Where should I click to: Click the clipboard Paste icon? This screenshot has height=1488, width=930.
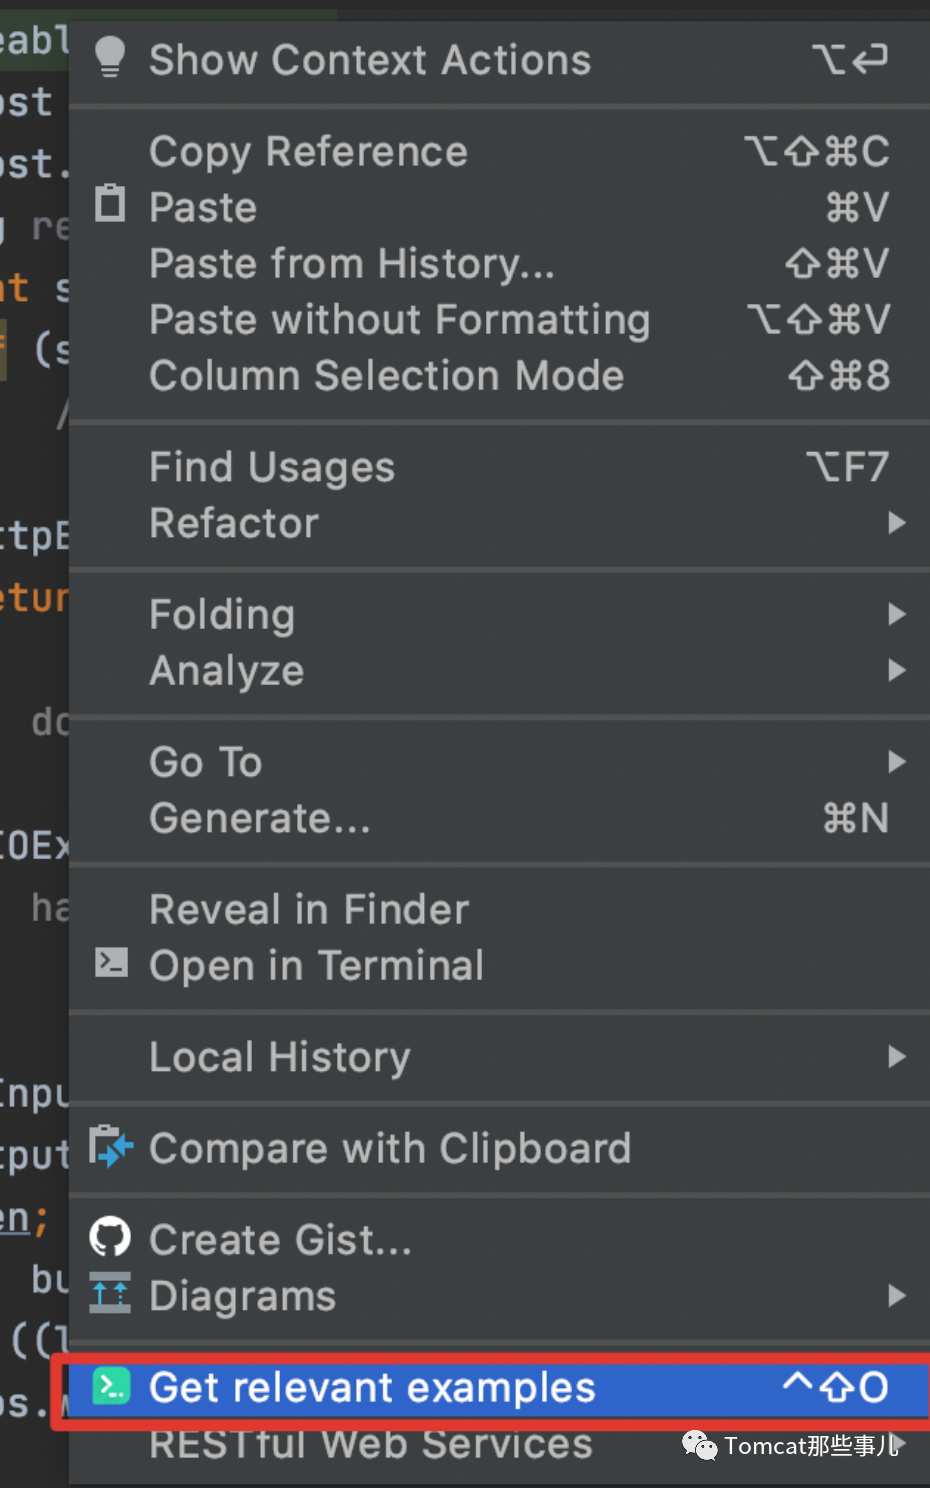[x=110, y=204]
